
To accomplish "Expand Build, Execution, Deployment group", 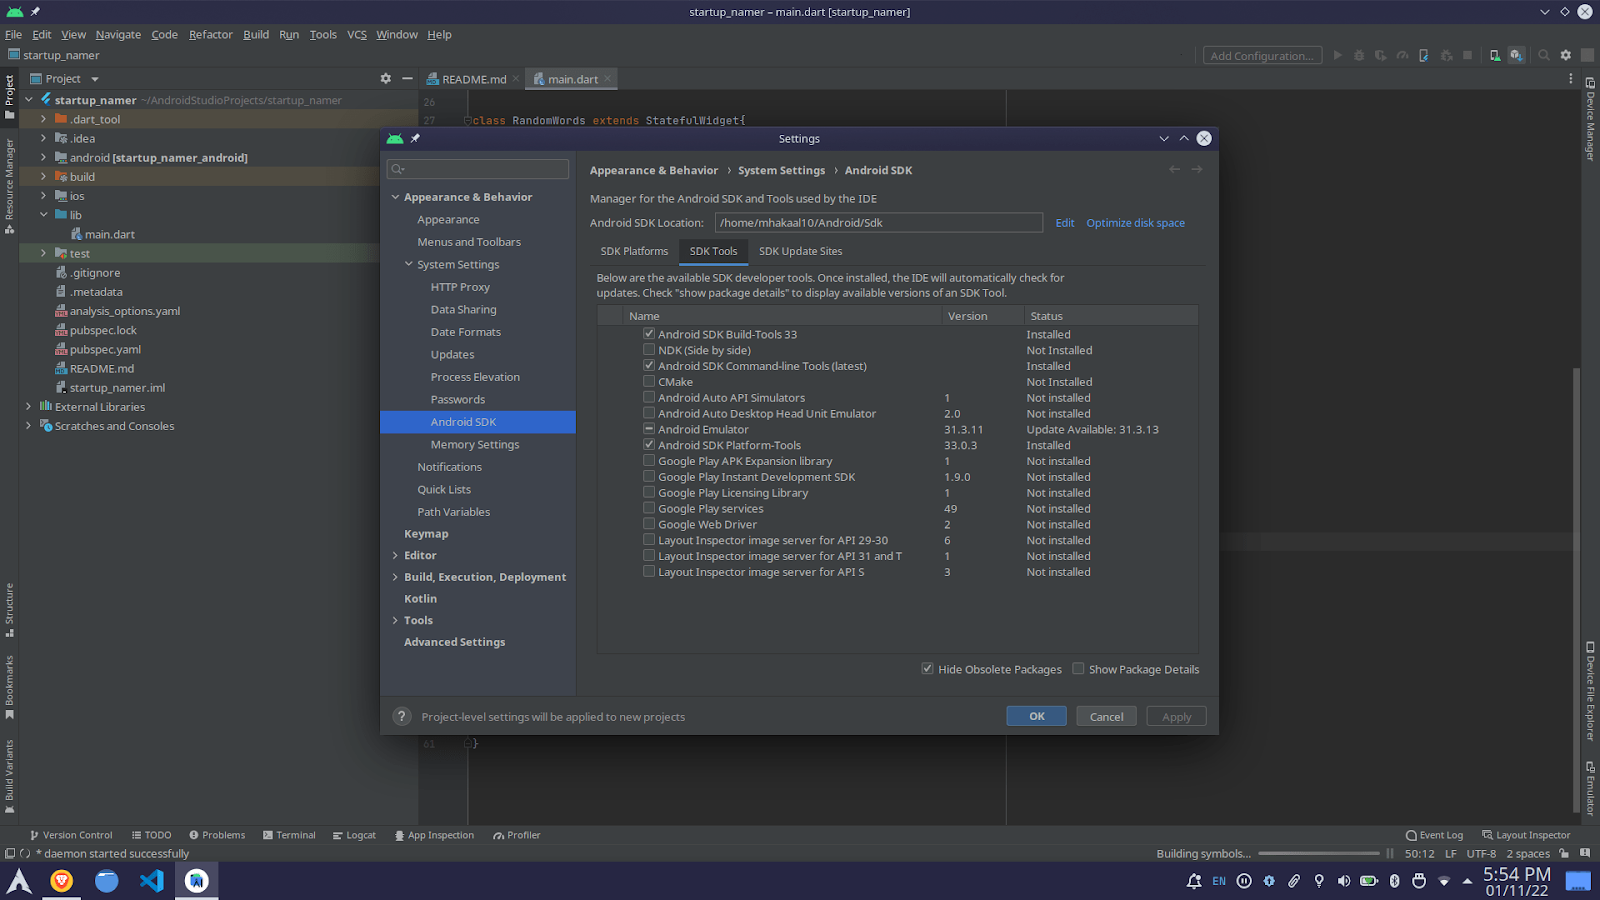I will coord(395,577).
